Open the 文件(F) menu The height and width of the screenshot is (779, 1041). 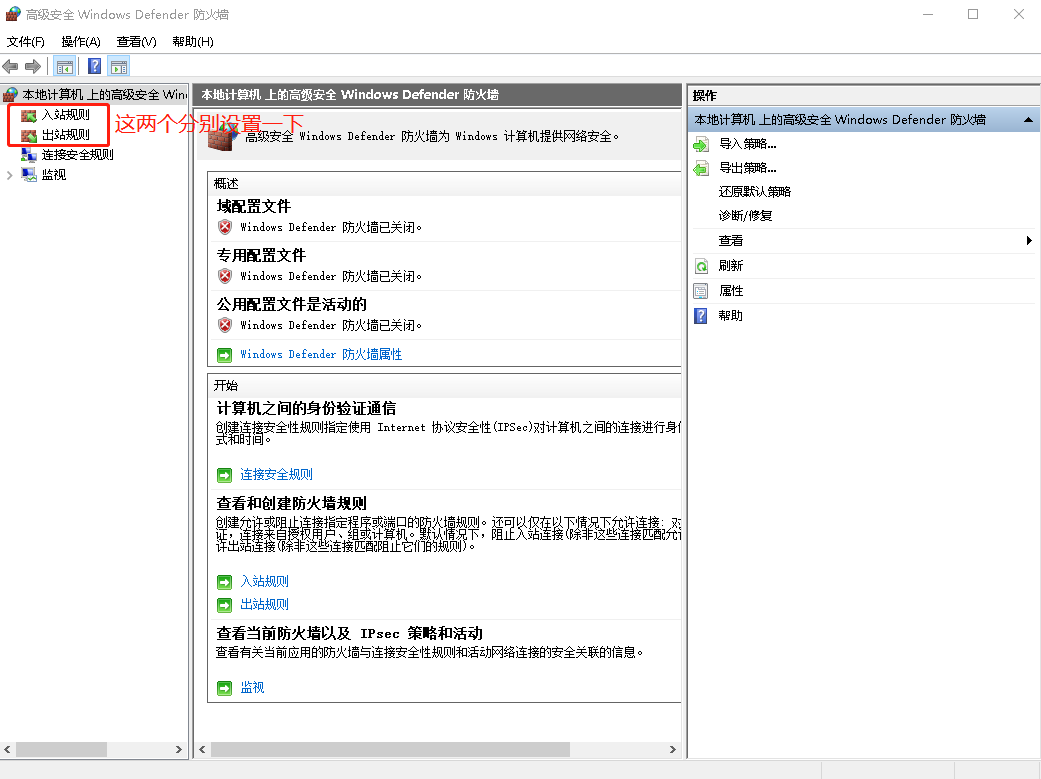pyautogui.click(x=26, y=41)
